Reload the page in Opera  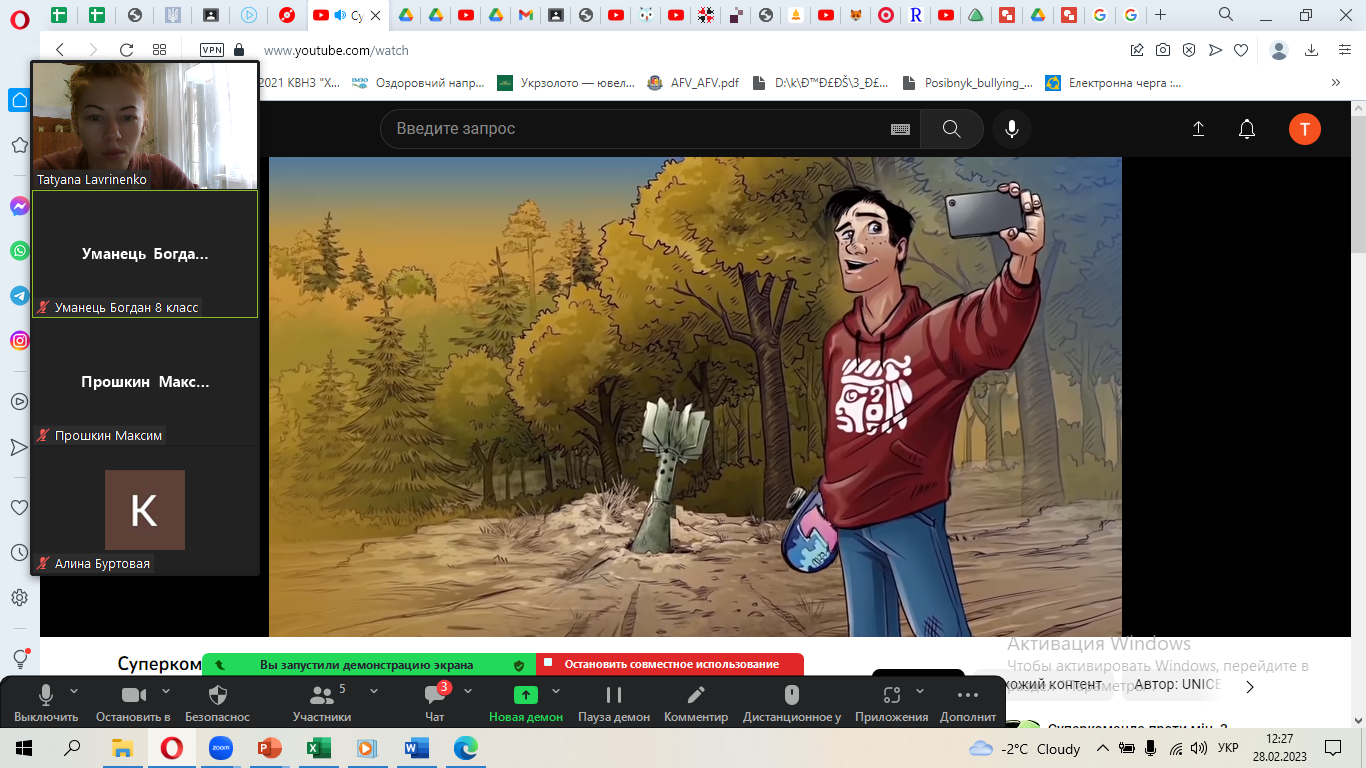[x=126, y=50]
